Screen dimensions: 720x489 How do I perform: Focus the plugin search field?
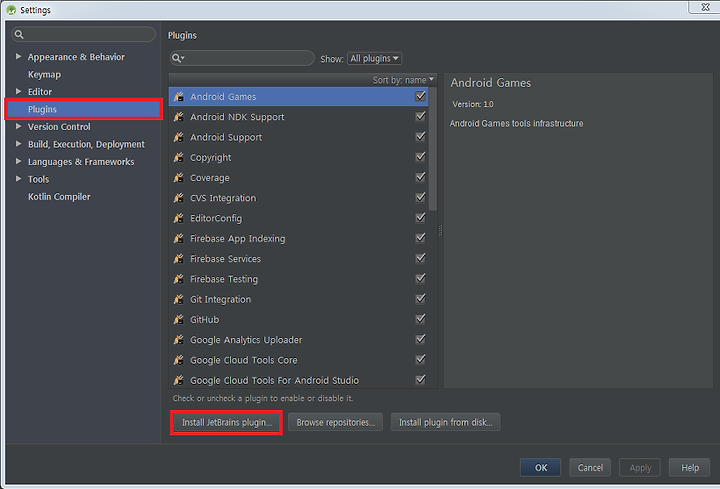point(242,58)
